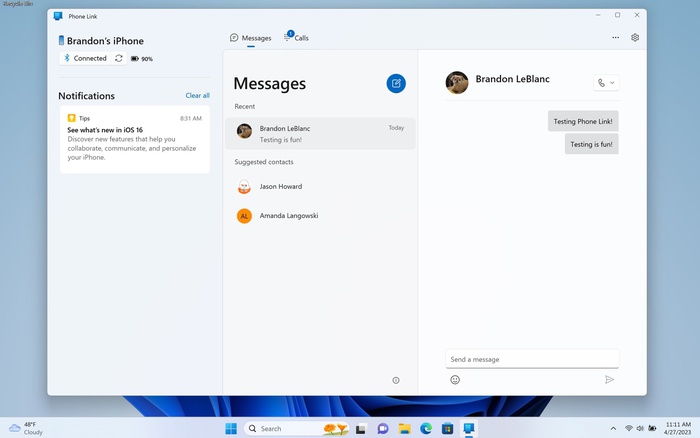The height and width of the screenshot is (438, 700).
Task: Open the Chat app in the taskbar
Action: click(383, 429)
